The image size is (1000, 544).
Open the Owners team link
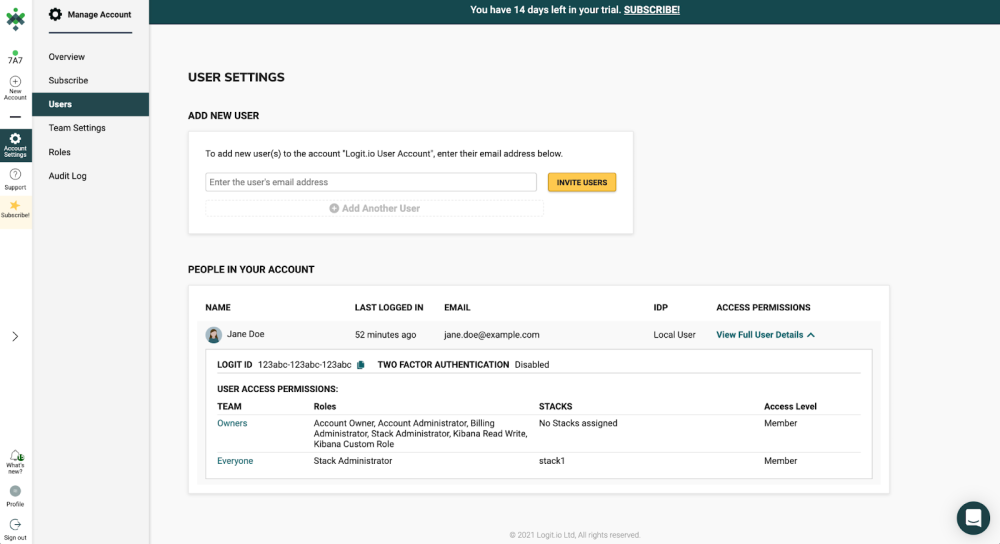point(232,424)
